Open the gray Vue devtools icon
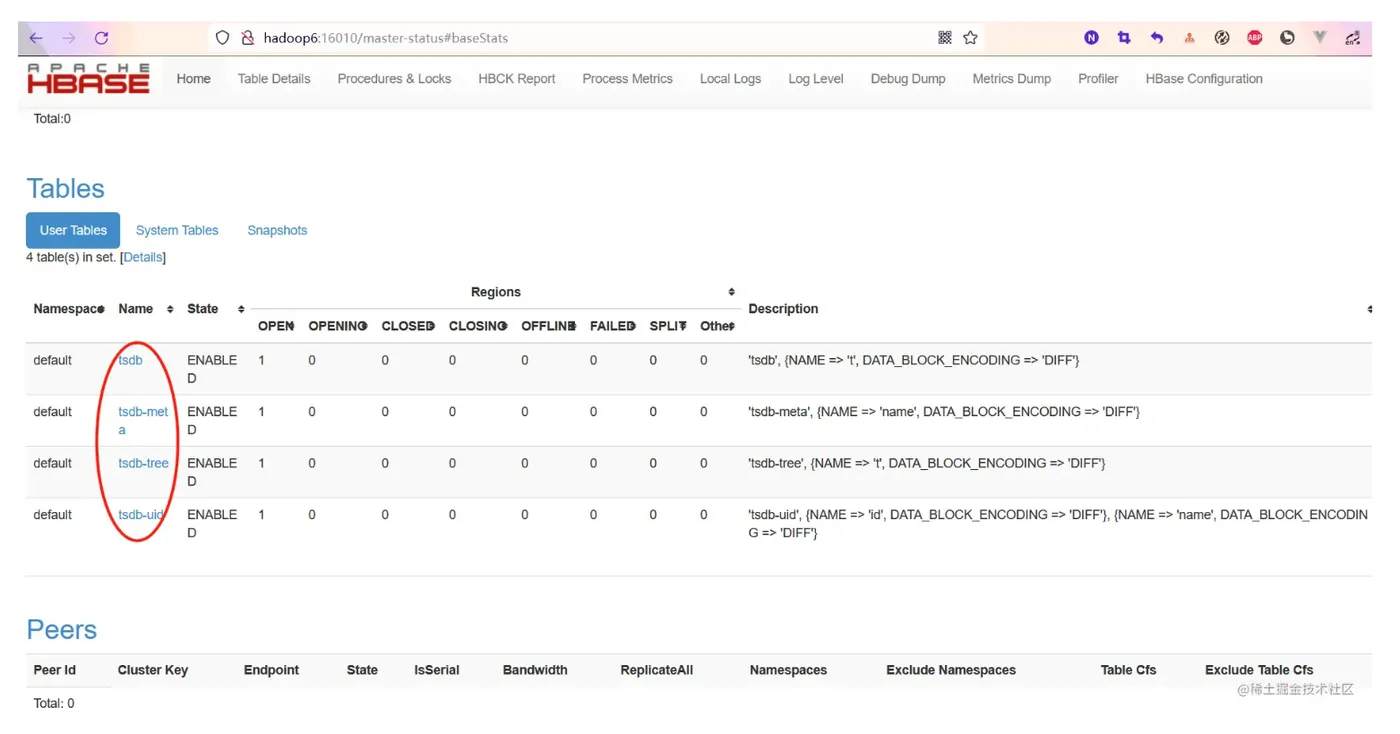This screenshot has width=1400, height=734. [x=1320, y=38]
